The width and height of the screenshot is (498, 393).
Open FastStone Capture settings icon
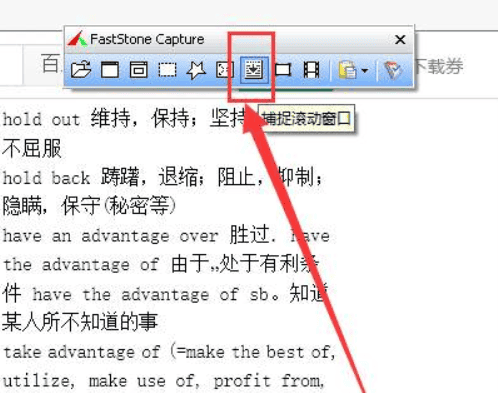[393, 70]
